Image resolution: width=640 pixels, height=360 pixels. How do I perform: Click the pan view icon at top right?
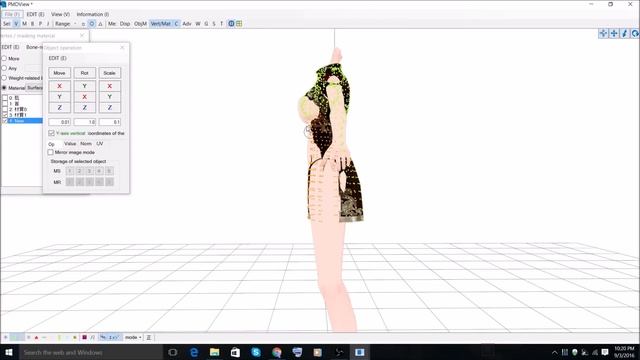(603, 33)
